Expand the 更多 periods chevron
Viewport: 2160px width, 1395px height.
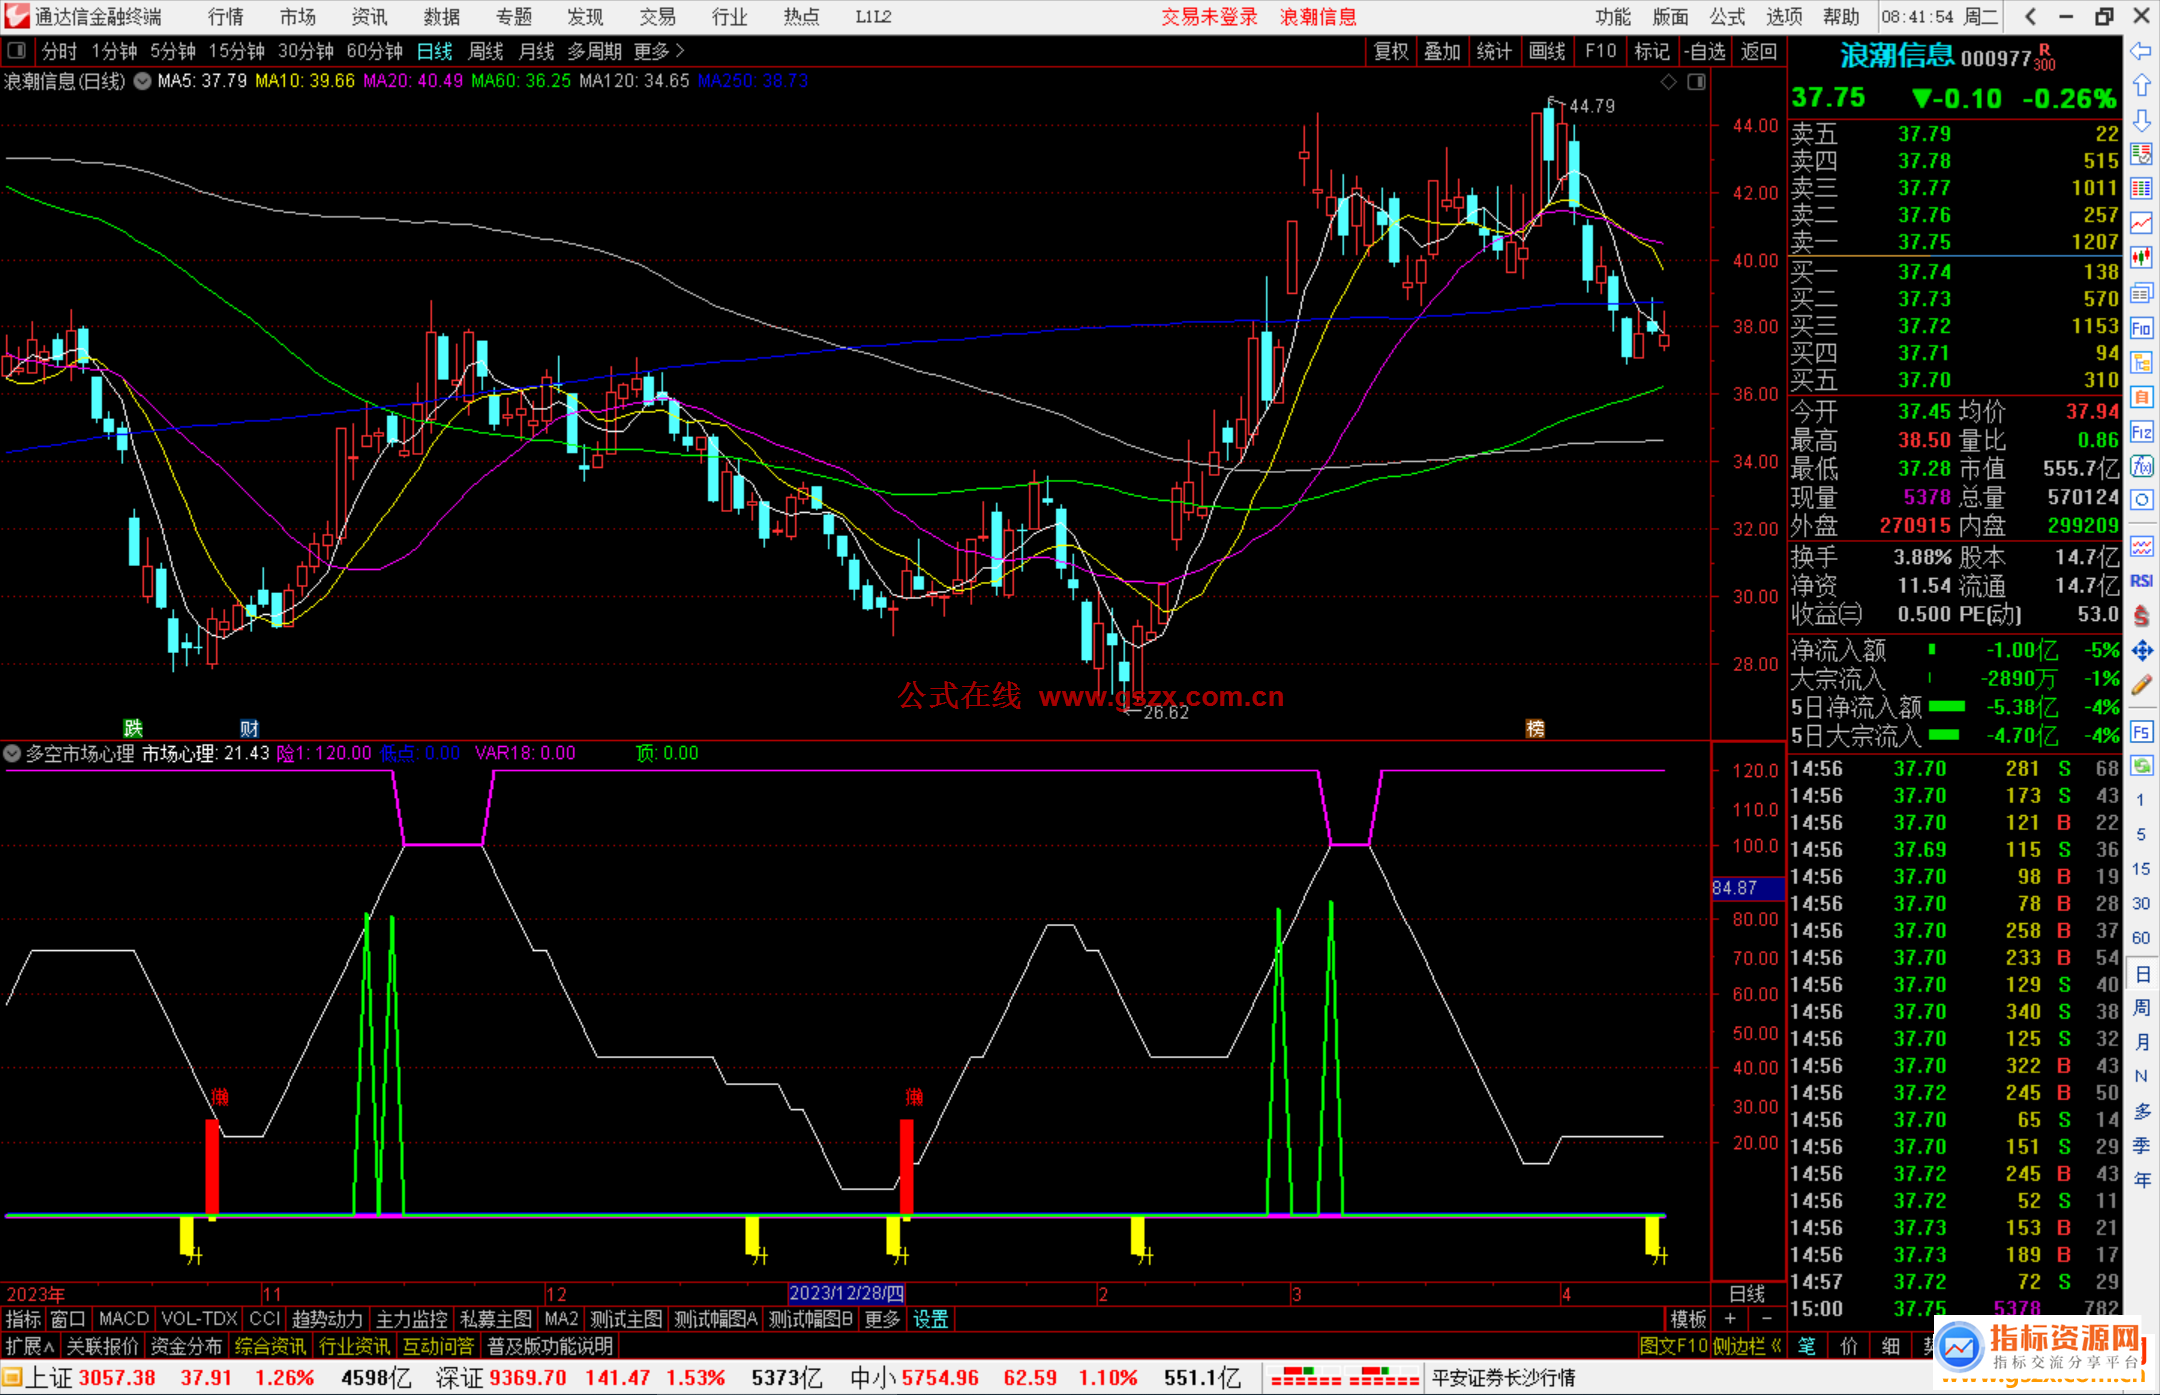coord(659,51)
